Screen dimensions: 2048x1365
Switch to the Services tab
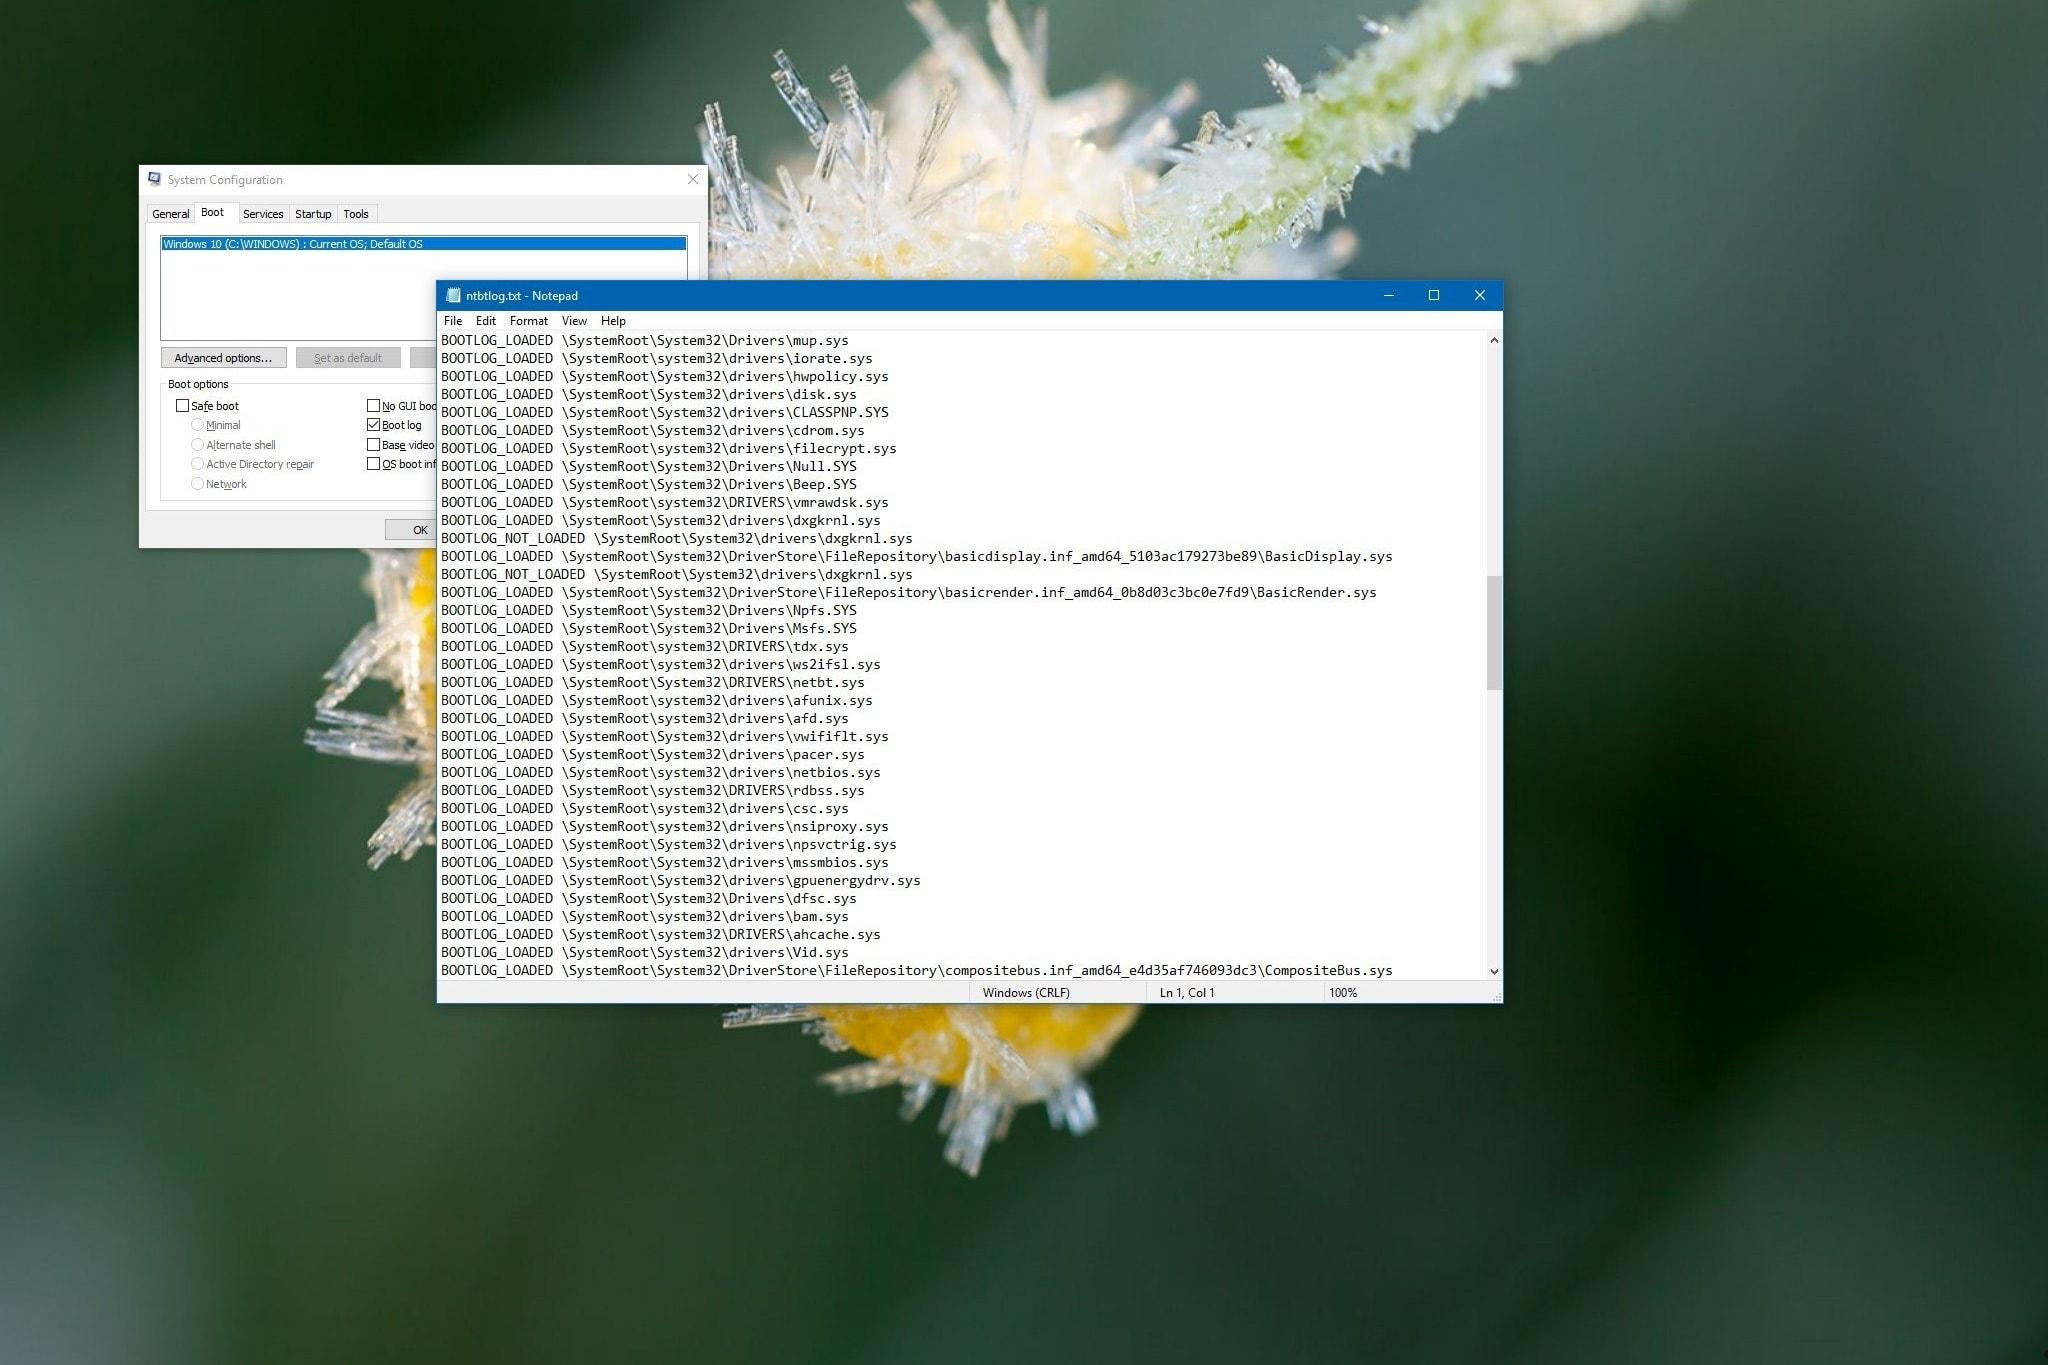[263, 214]
